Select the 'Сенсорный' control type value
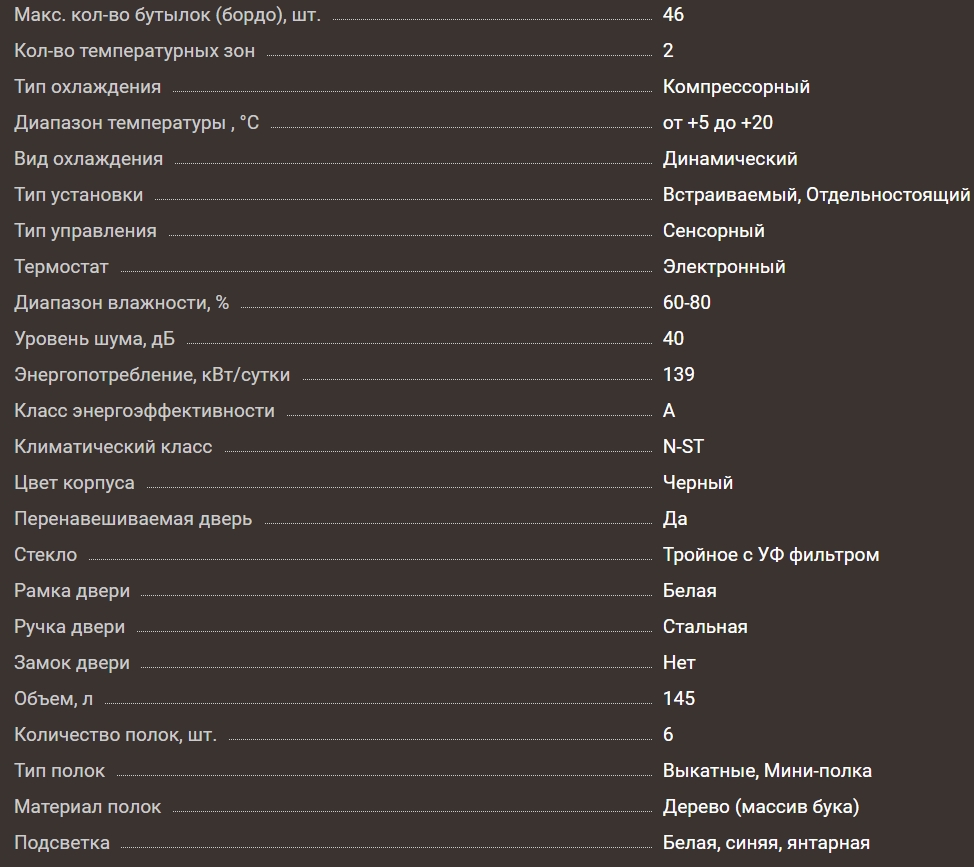The width and height of the screenshot is (974, 867). click(713, 231)
